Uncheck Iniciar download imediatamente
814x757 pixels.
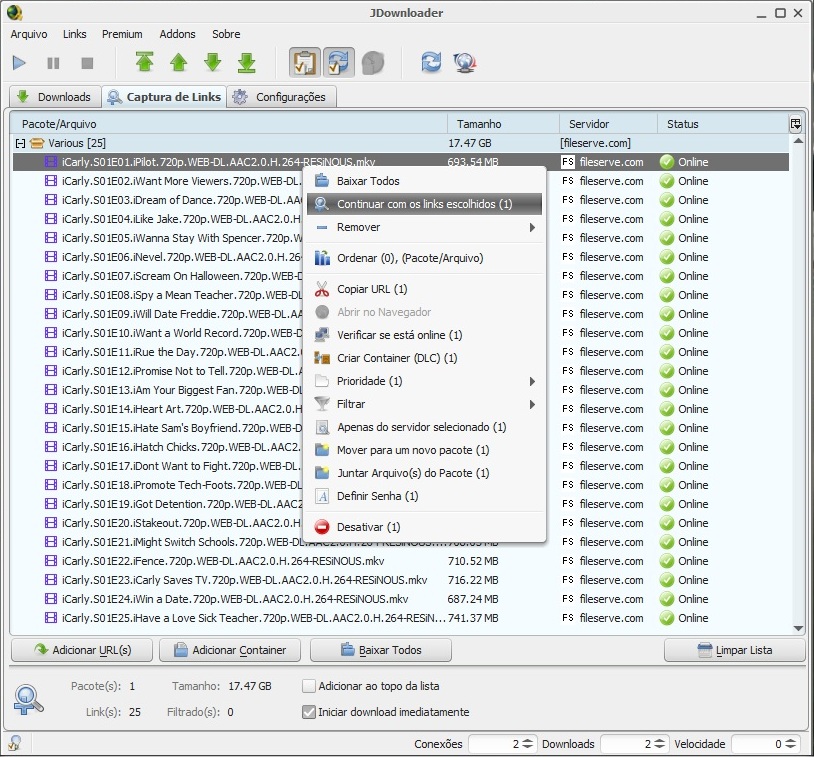(309, 712)
